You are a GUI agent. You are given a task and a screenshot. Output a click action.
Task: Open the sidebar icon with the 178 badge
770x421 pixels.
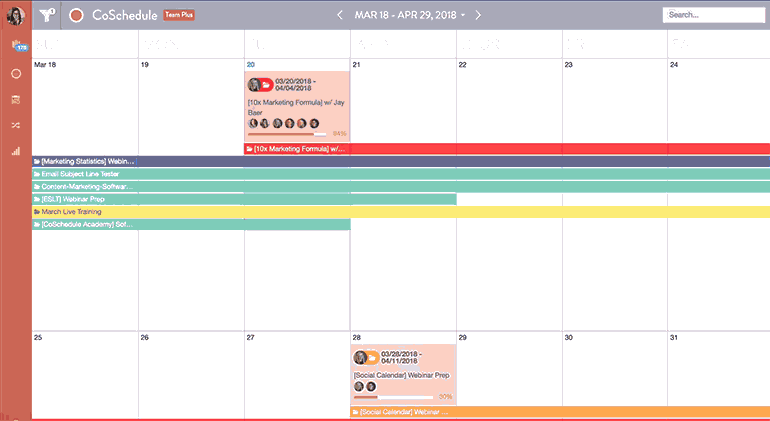19,46
